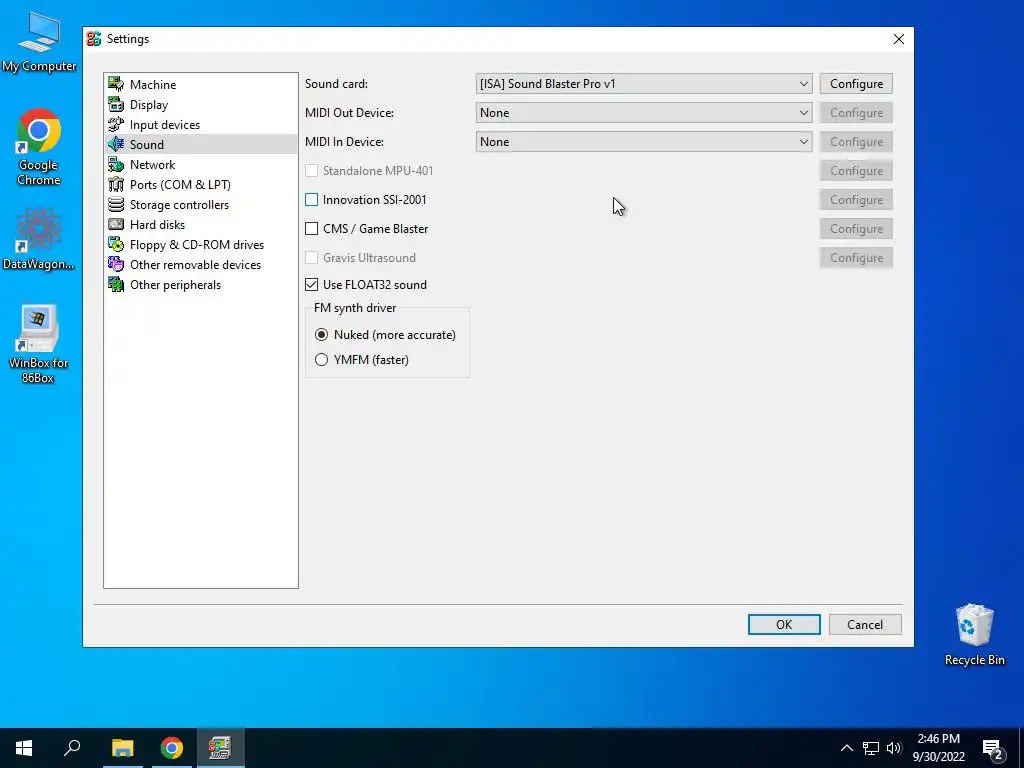Image resolution: width=1024 pixels, height=768 pixels.
Task: Click the Other peripherals icon
Action: point(116,285)
